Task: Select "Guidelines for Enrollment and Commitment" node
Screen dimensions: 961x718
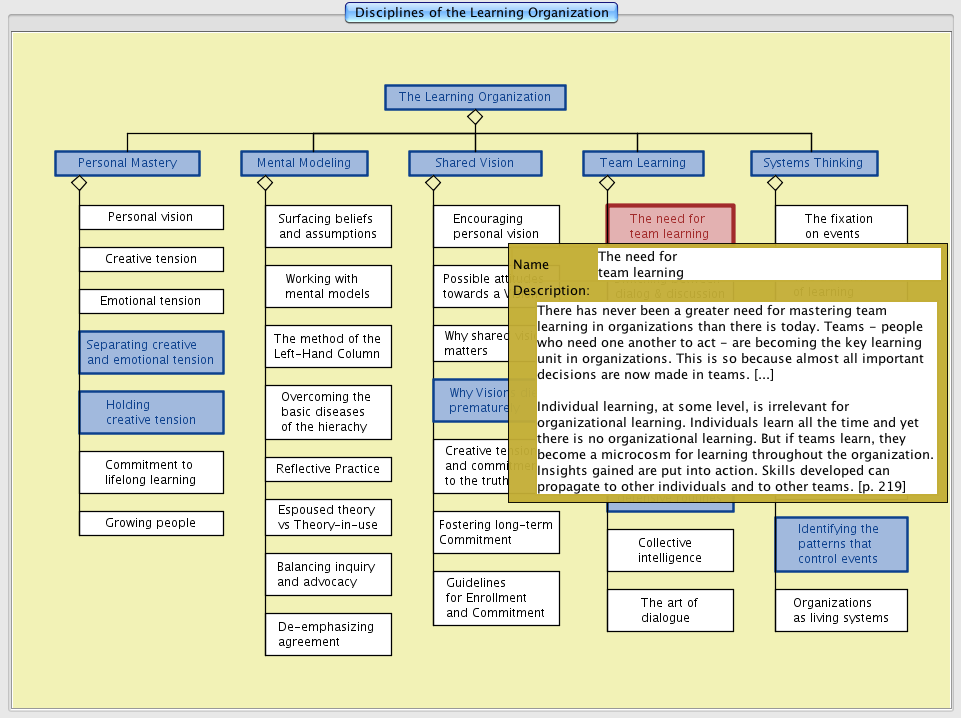Action: click(x=496, y=598)
